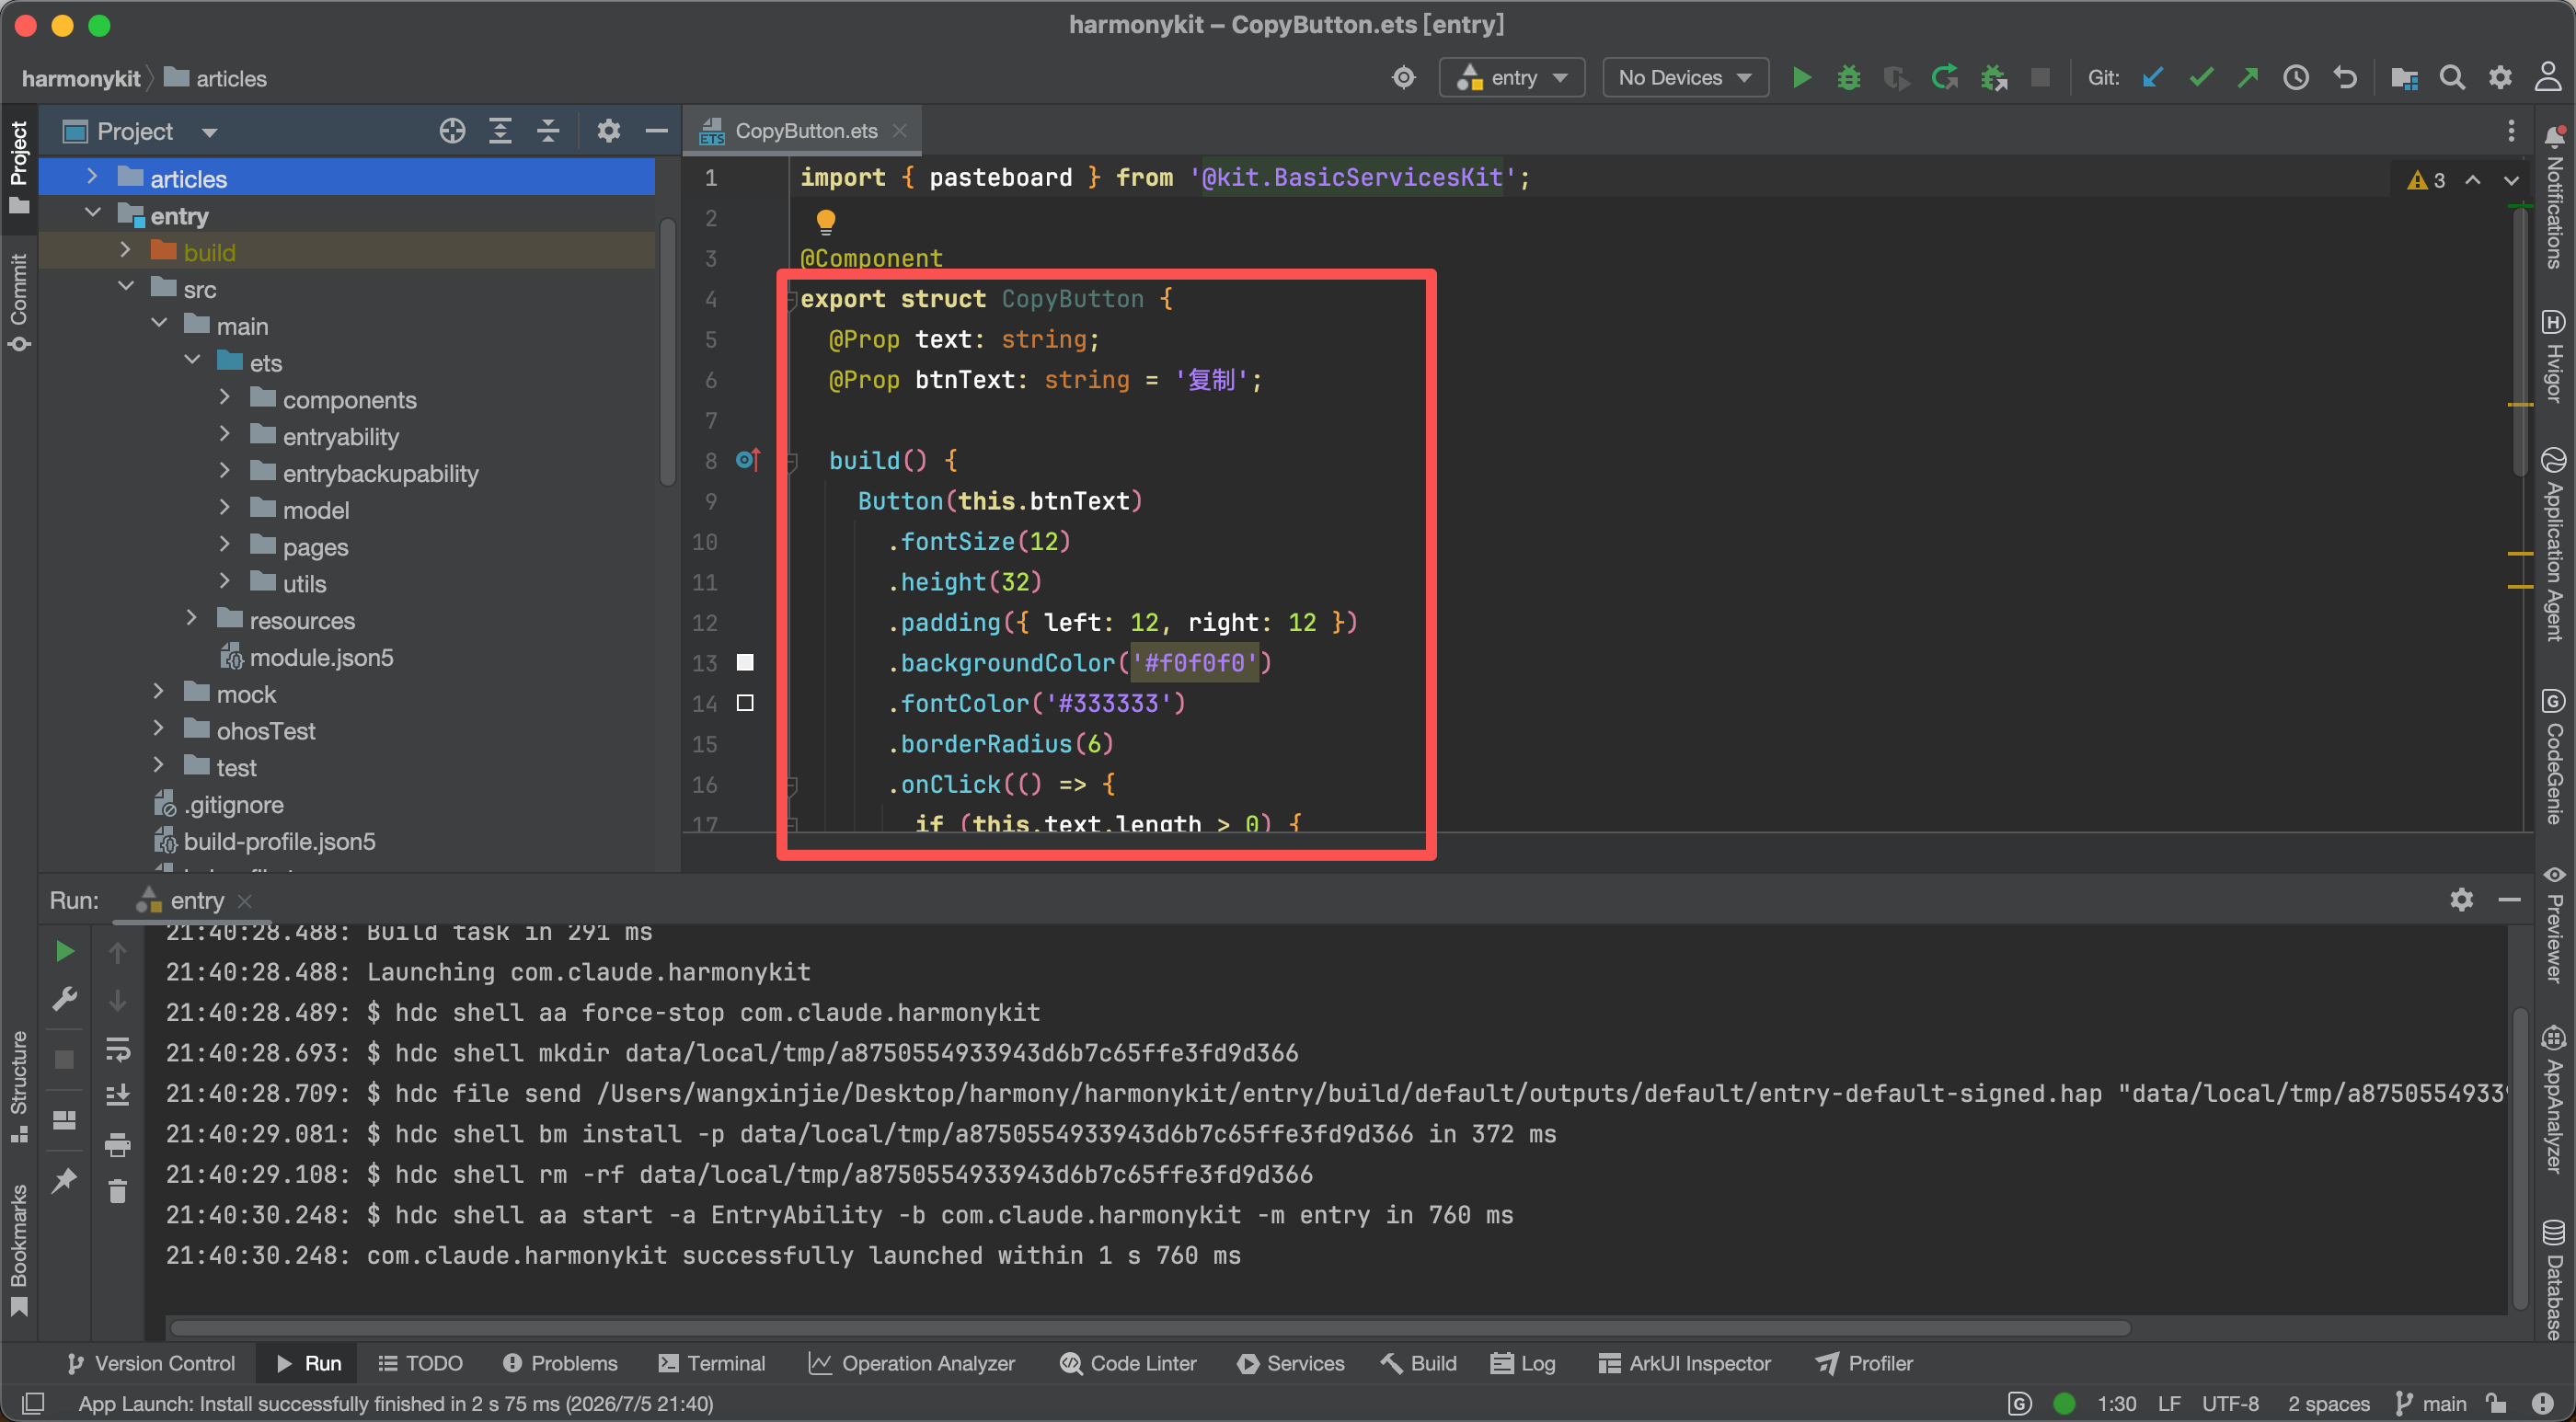Commit changes with Git checkmark icon
This screenshot has width=2576, height=1422.
2201,78
